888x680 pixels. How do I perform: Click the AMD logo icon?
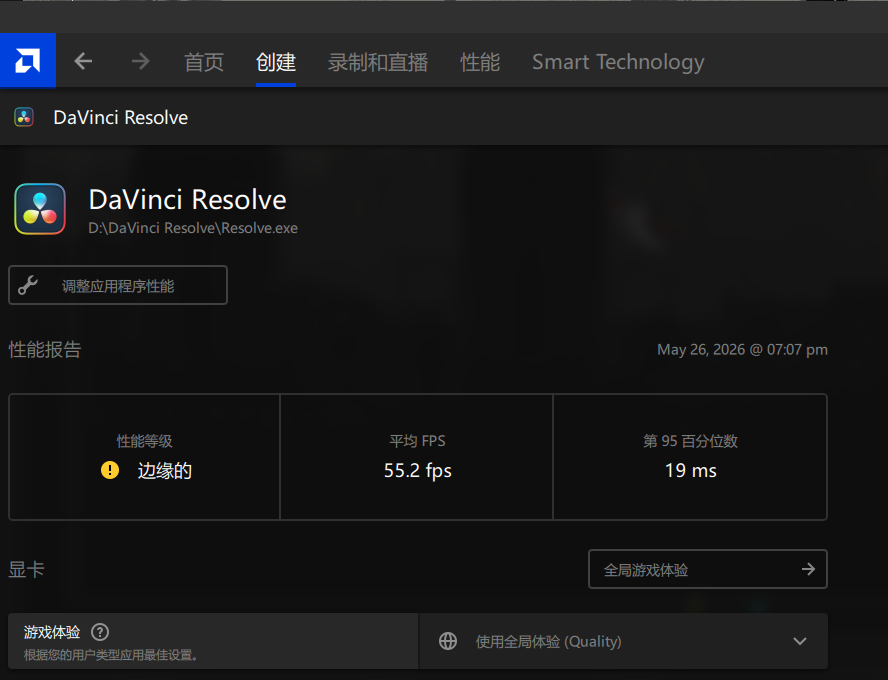28,61
